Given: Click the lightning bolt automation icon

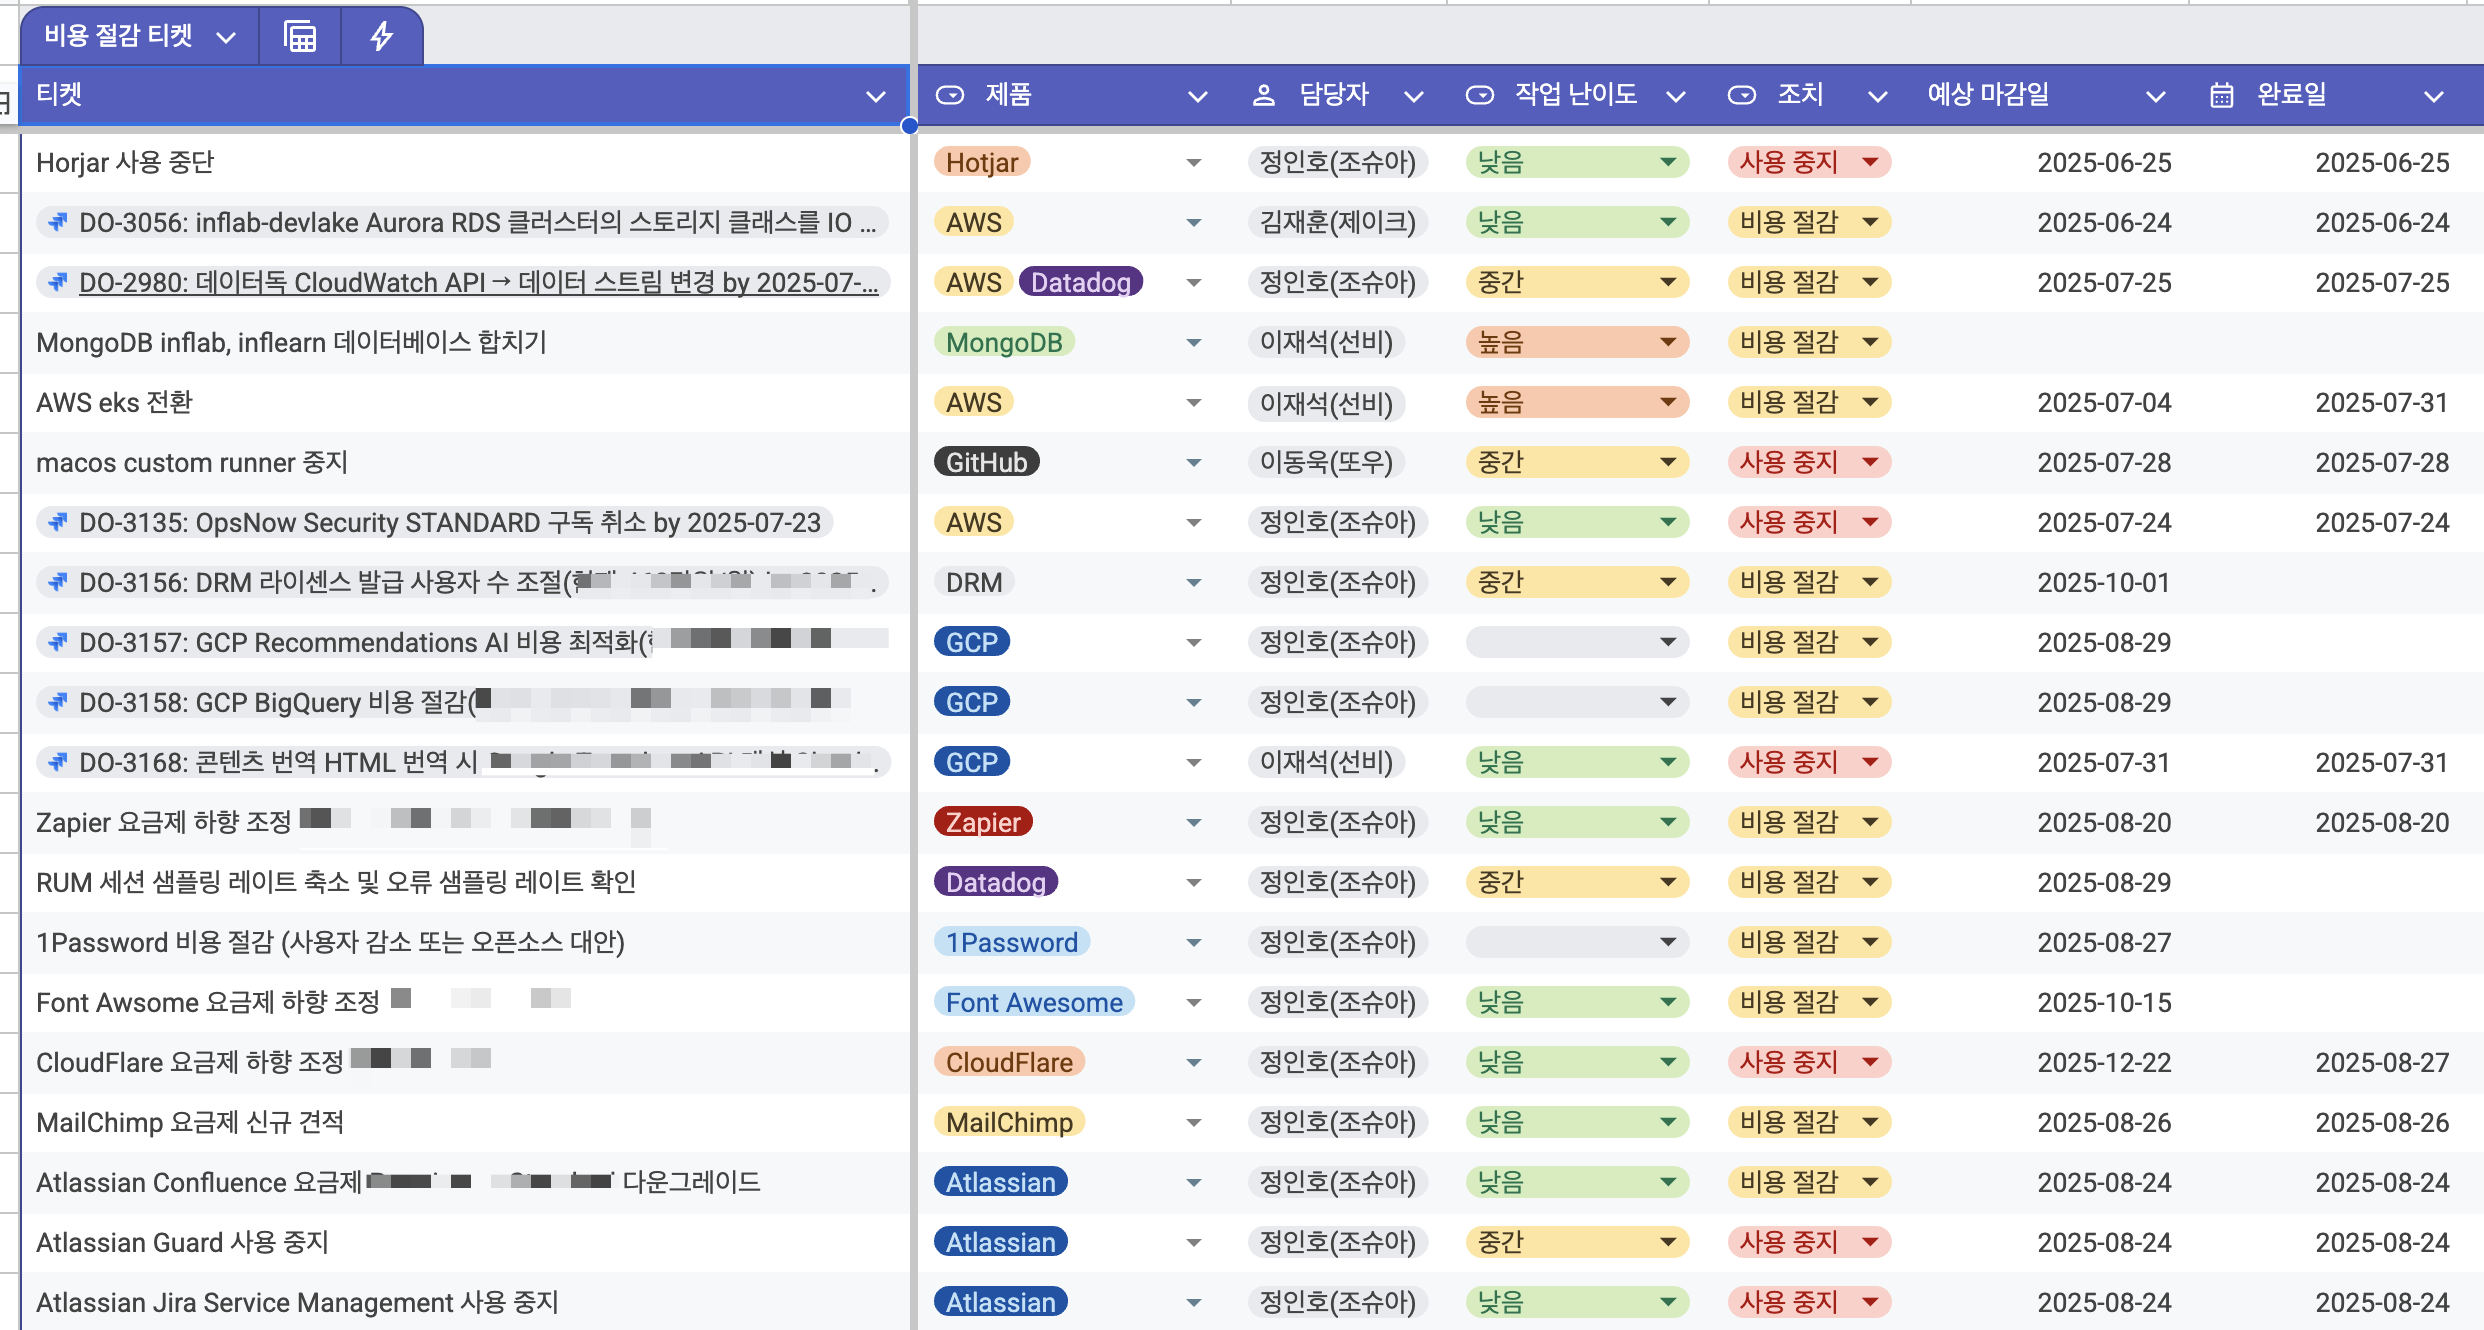Looking at the screenshot, I should 382,37.
